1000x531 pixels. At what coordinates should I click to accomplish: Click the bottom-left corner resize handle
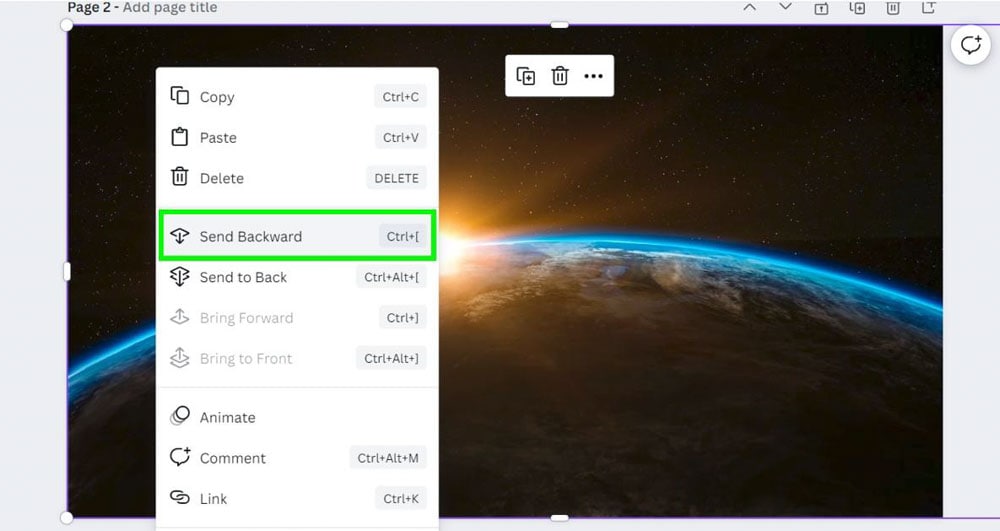tap(66, 518)
